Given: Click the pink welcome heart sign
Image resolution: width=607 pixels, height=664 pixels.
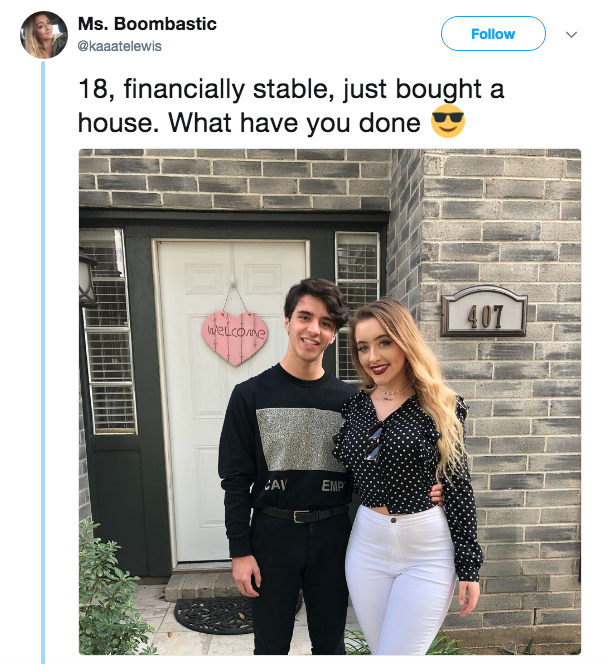Looking at the screenshot, I should tap(235, 338).
